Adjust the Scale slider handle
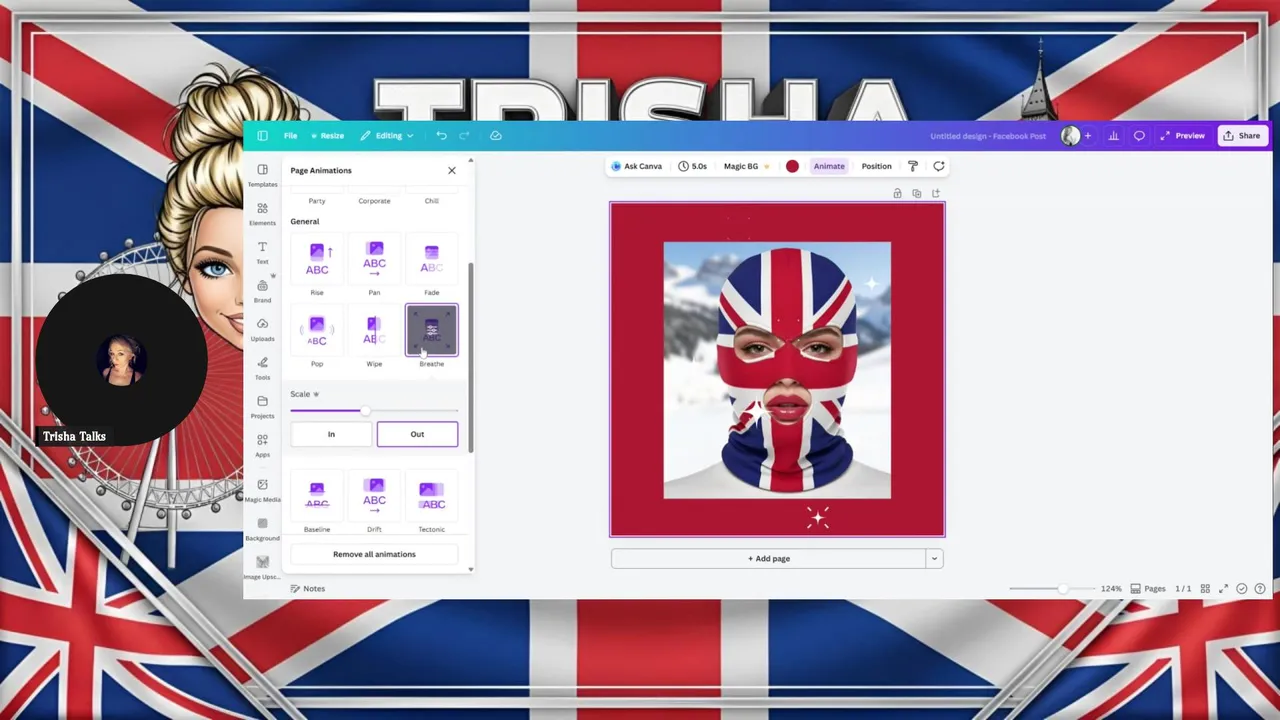1280x720 pixels. [x=366, y=411]
